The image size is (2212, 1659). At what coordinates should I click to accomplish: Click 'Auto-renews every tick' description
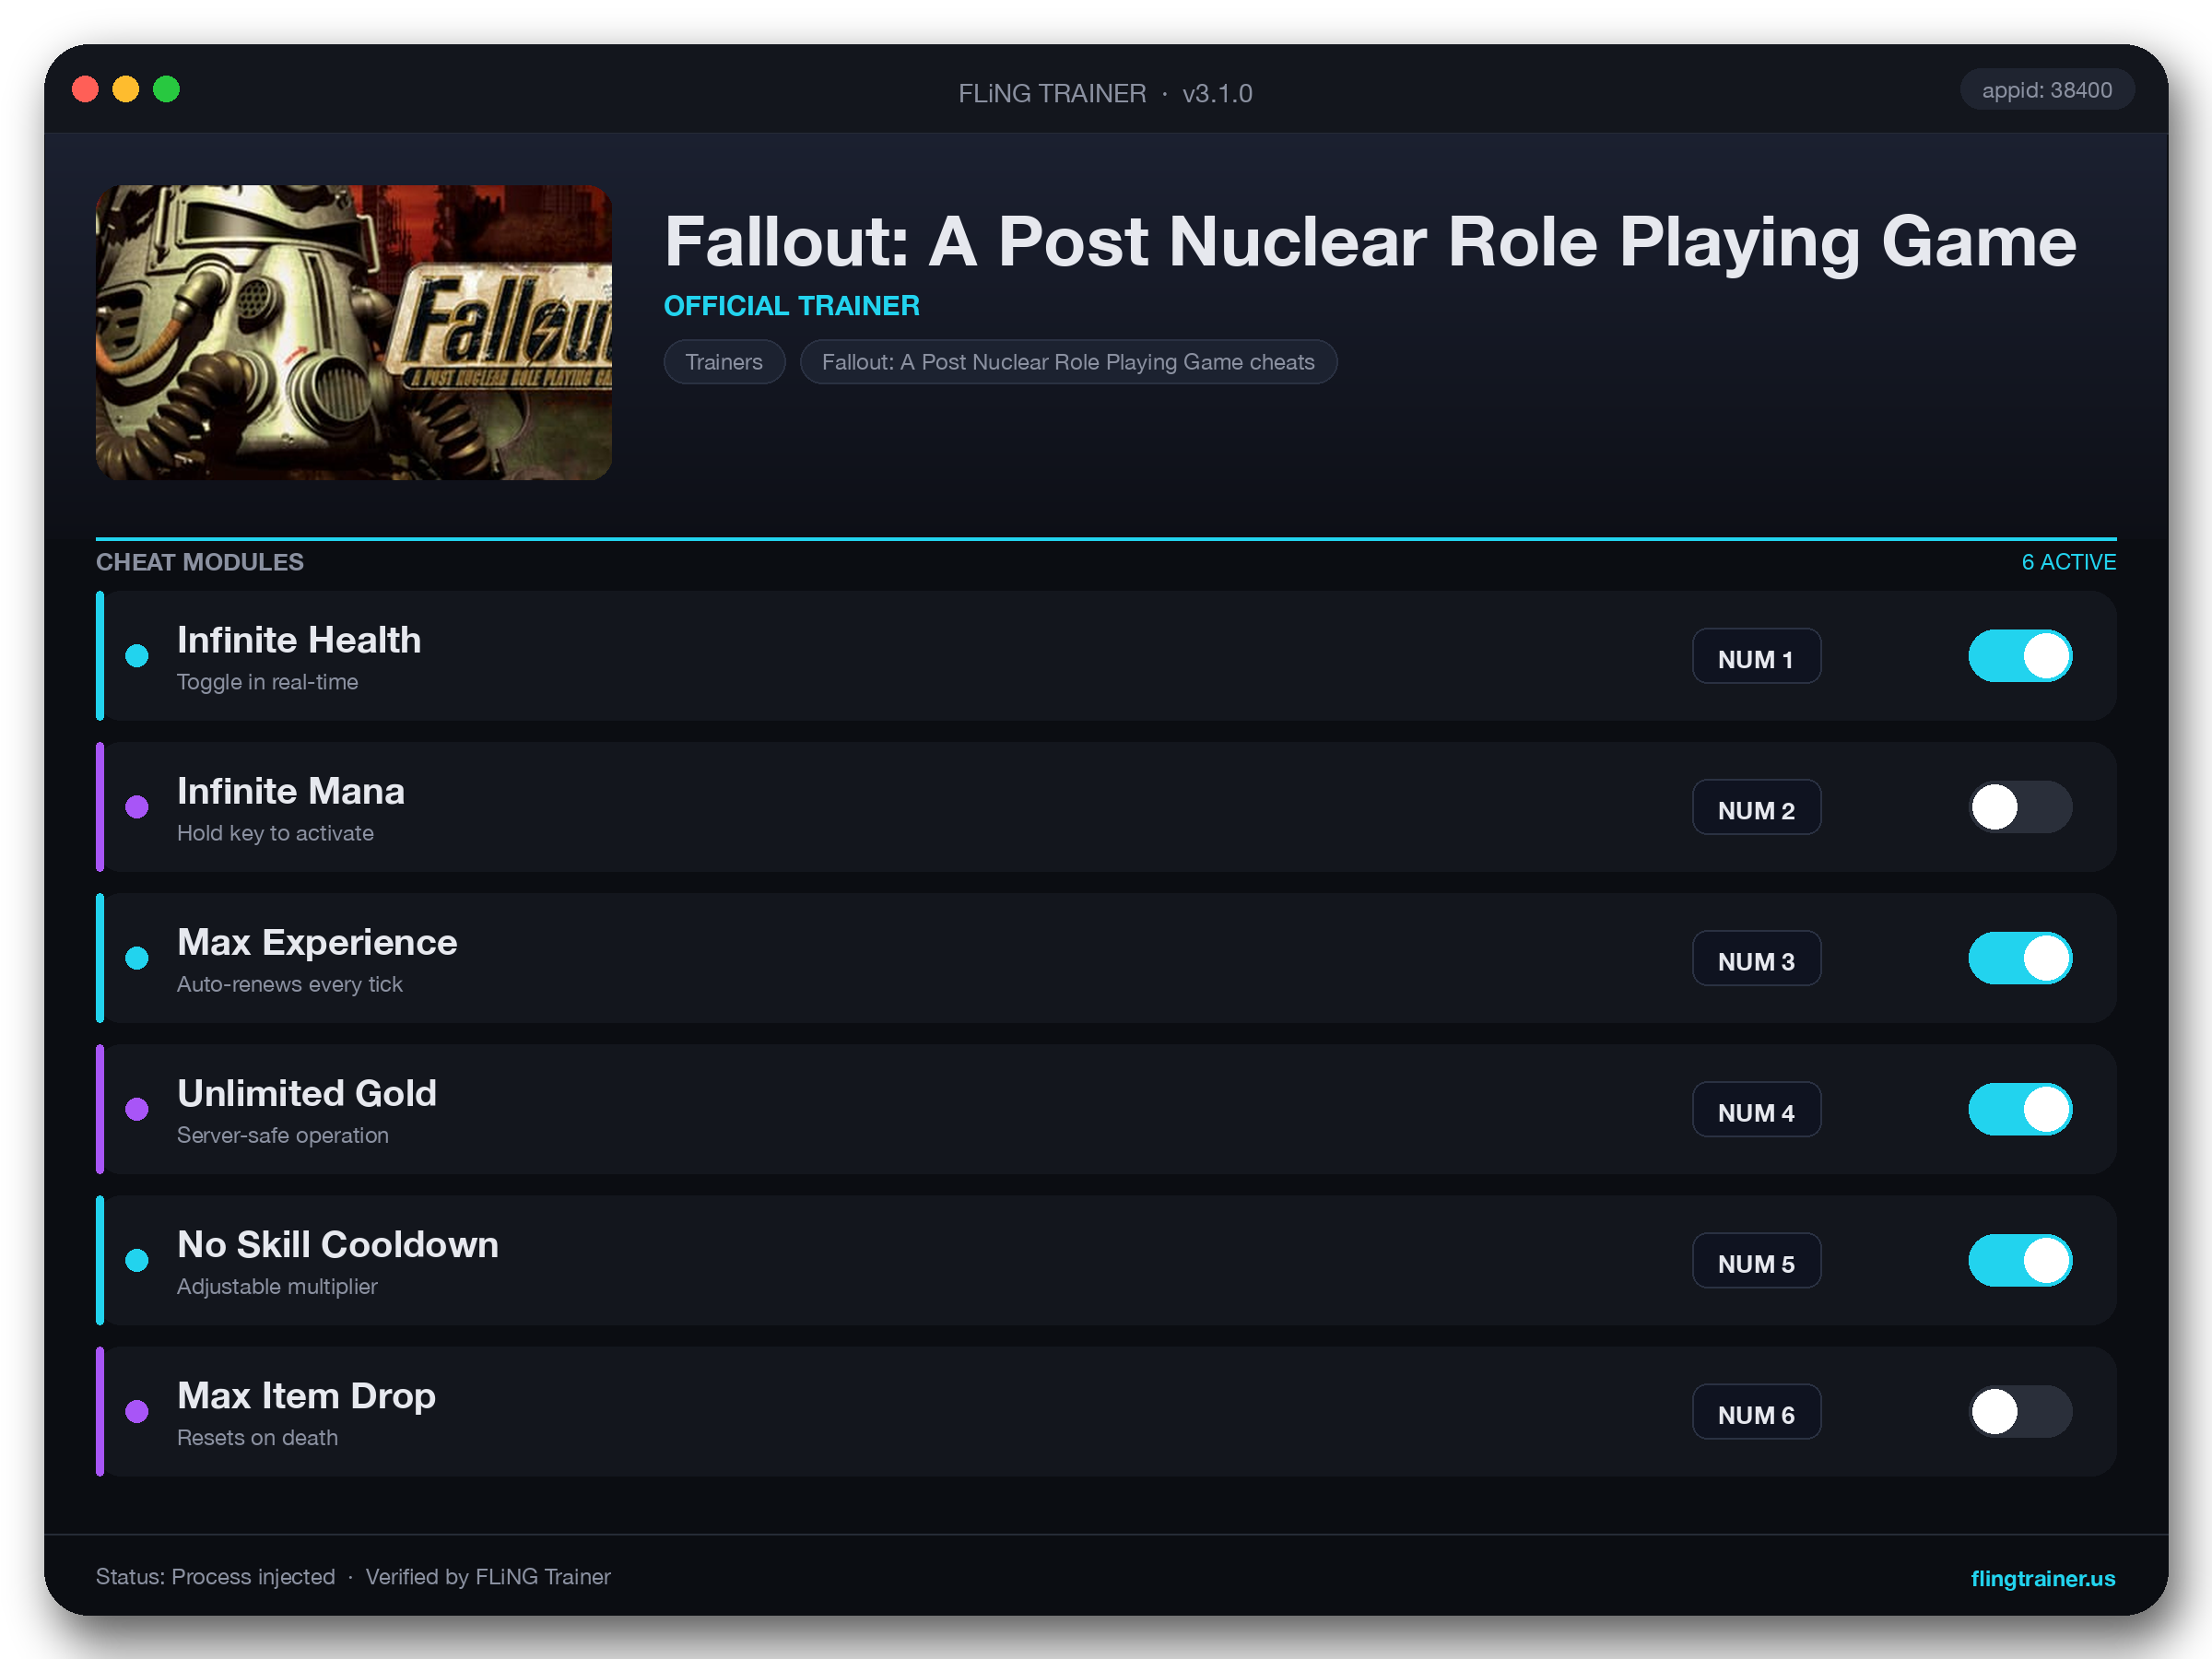pyautogui.click(x=290, y=984)
